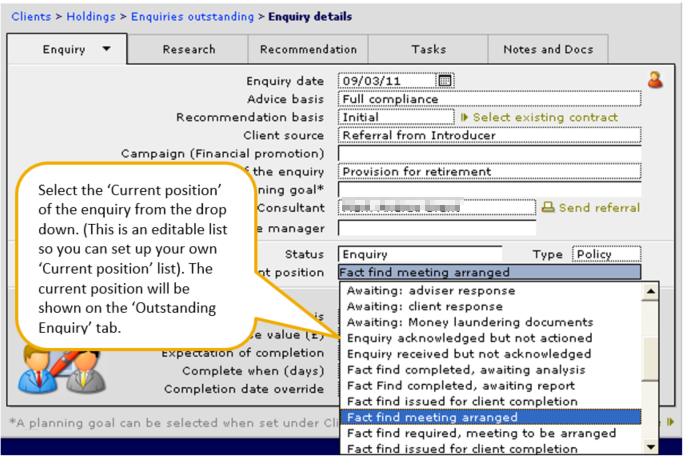Click the empty manager field
Screen dimensions: 688x457
[x=437, y=228]
